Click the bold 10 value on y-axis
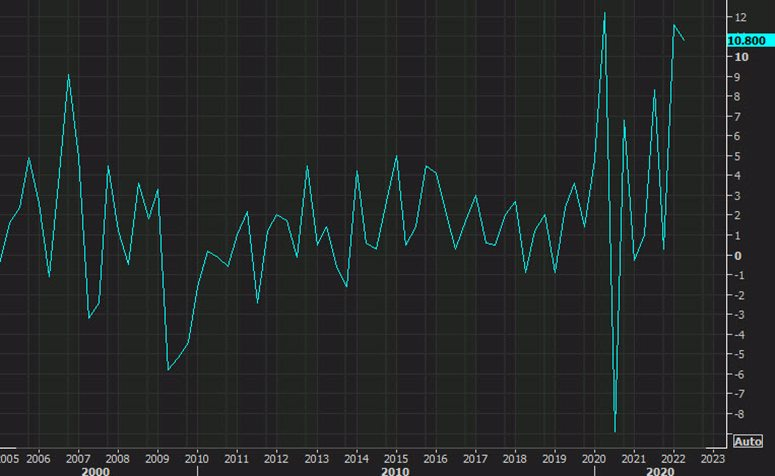Image resolution: width=775 pixels, height=476 pixels. 741,57
